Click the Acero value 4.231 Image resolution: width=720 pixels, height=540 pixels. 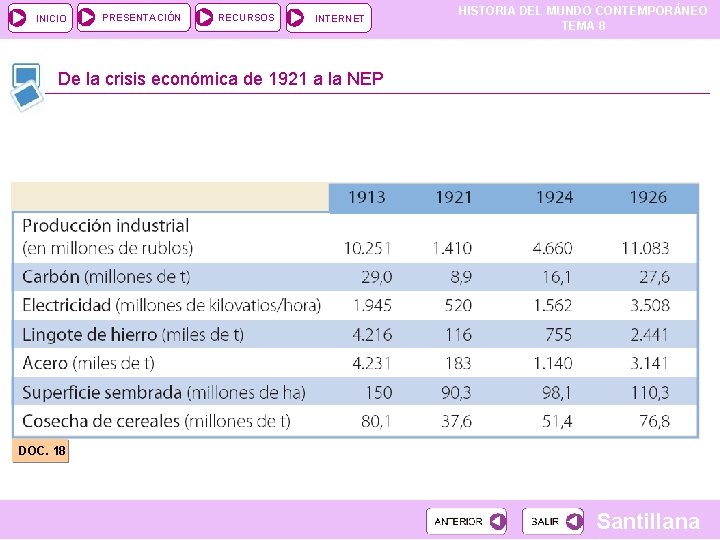click(371, 363)
